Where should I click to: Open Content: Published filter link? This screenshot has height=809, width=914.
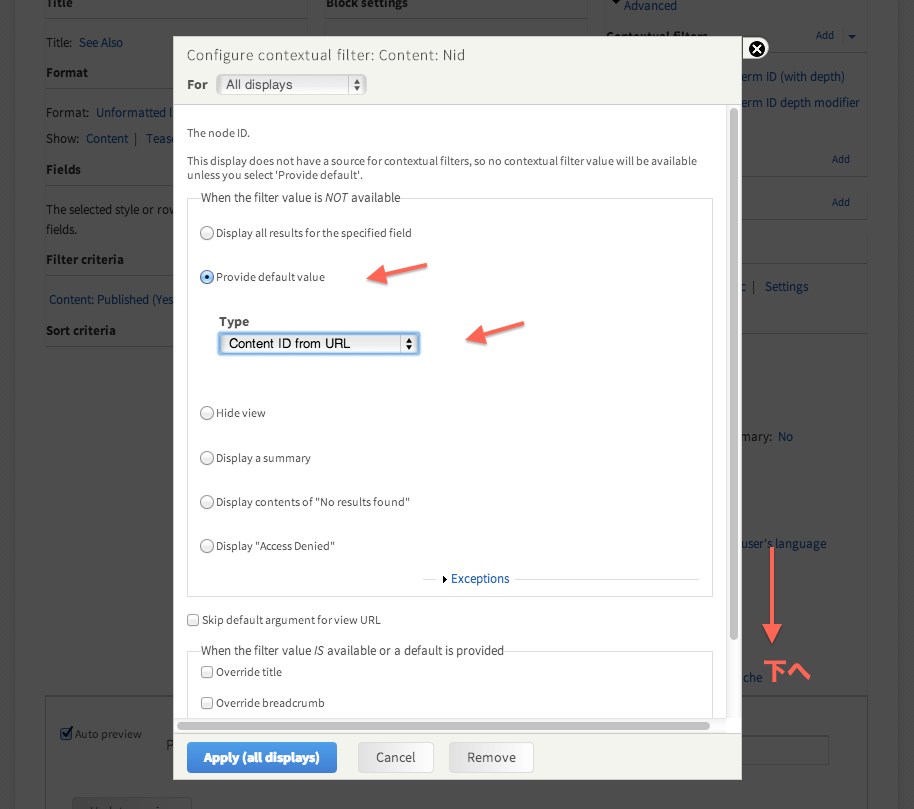click(x=111, y=300)
